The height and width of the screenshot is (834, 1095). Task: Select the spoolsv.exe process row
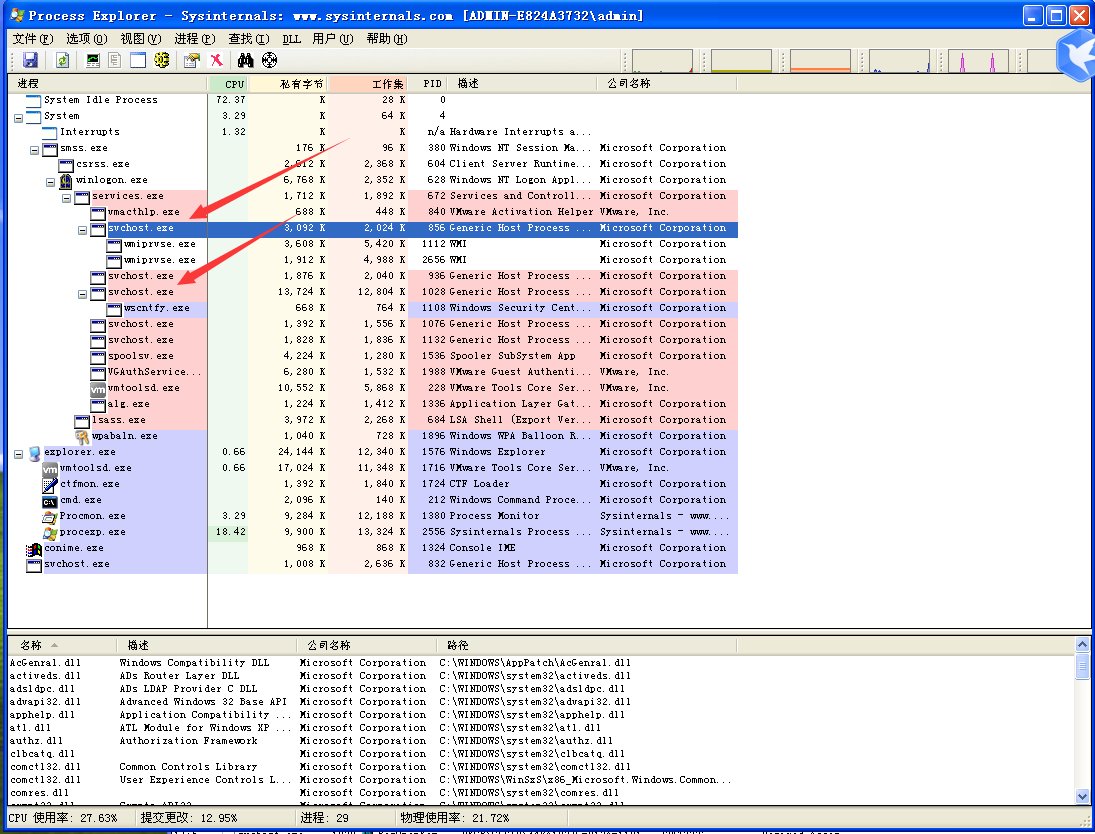(x=373, y=356)
